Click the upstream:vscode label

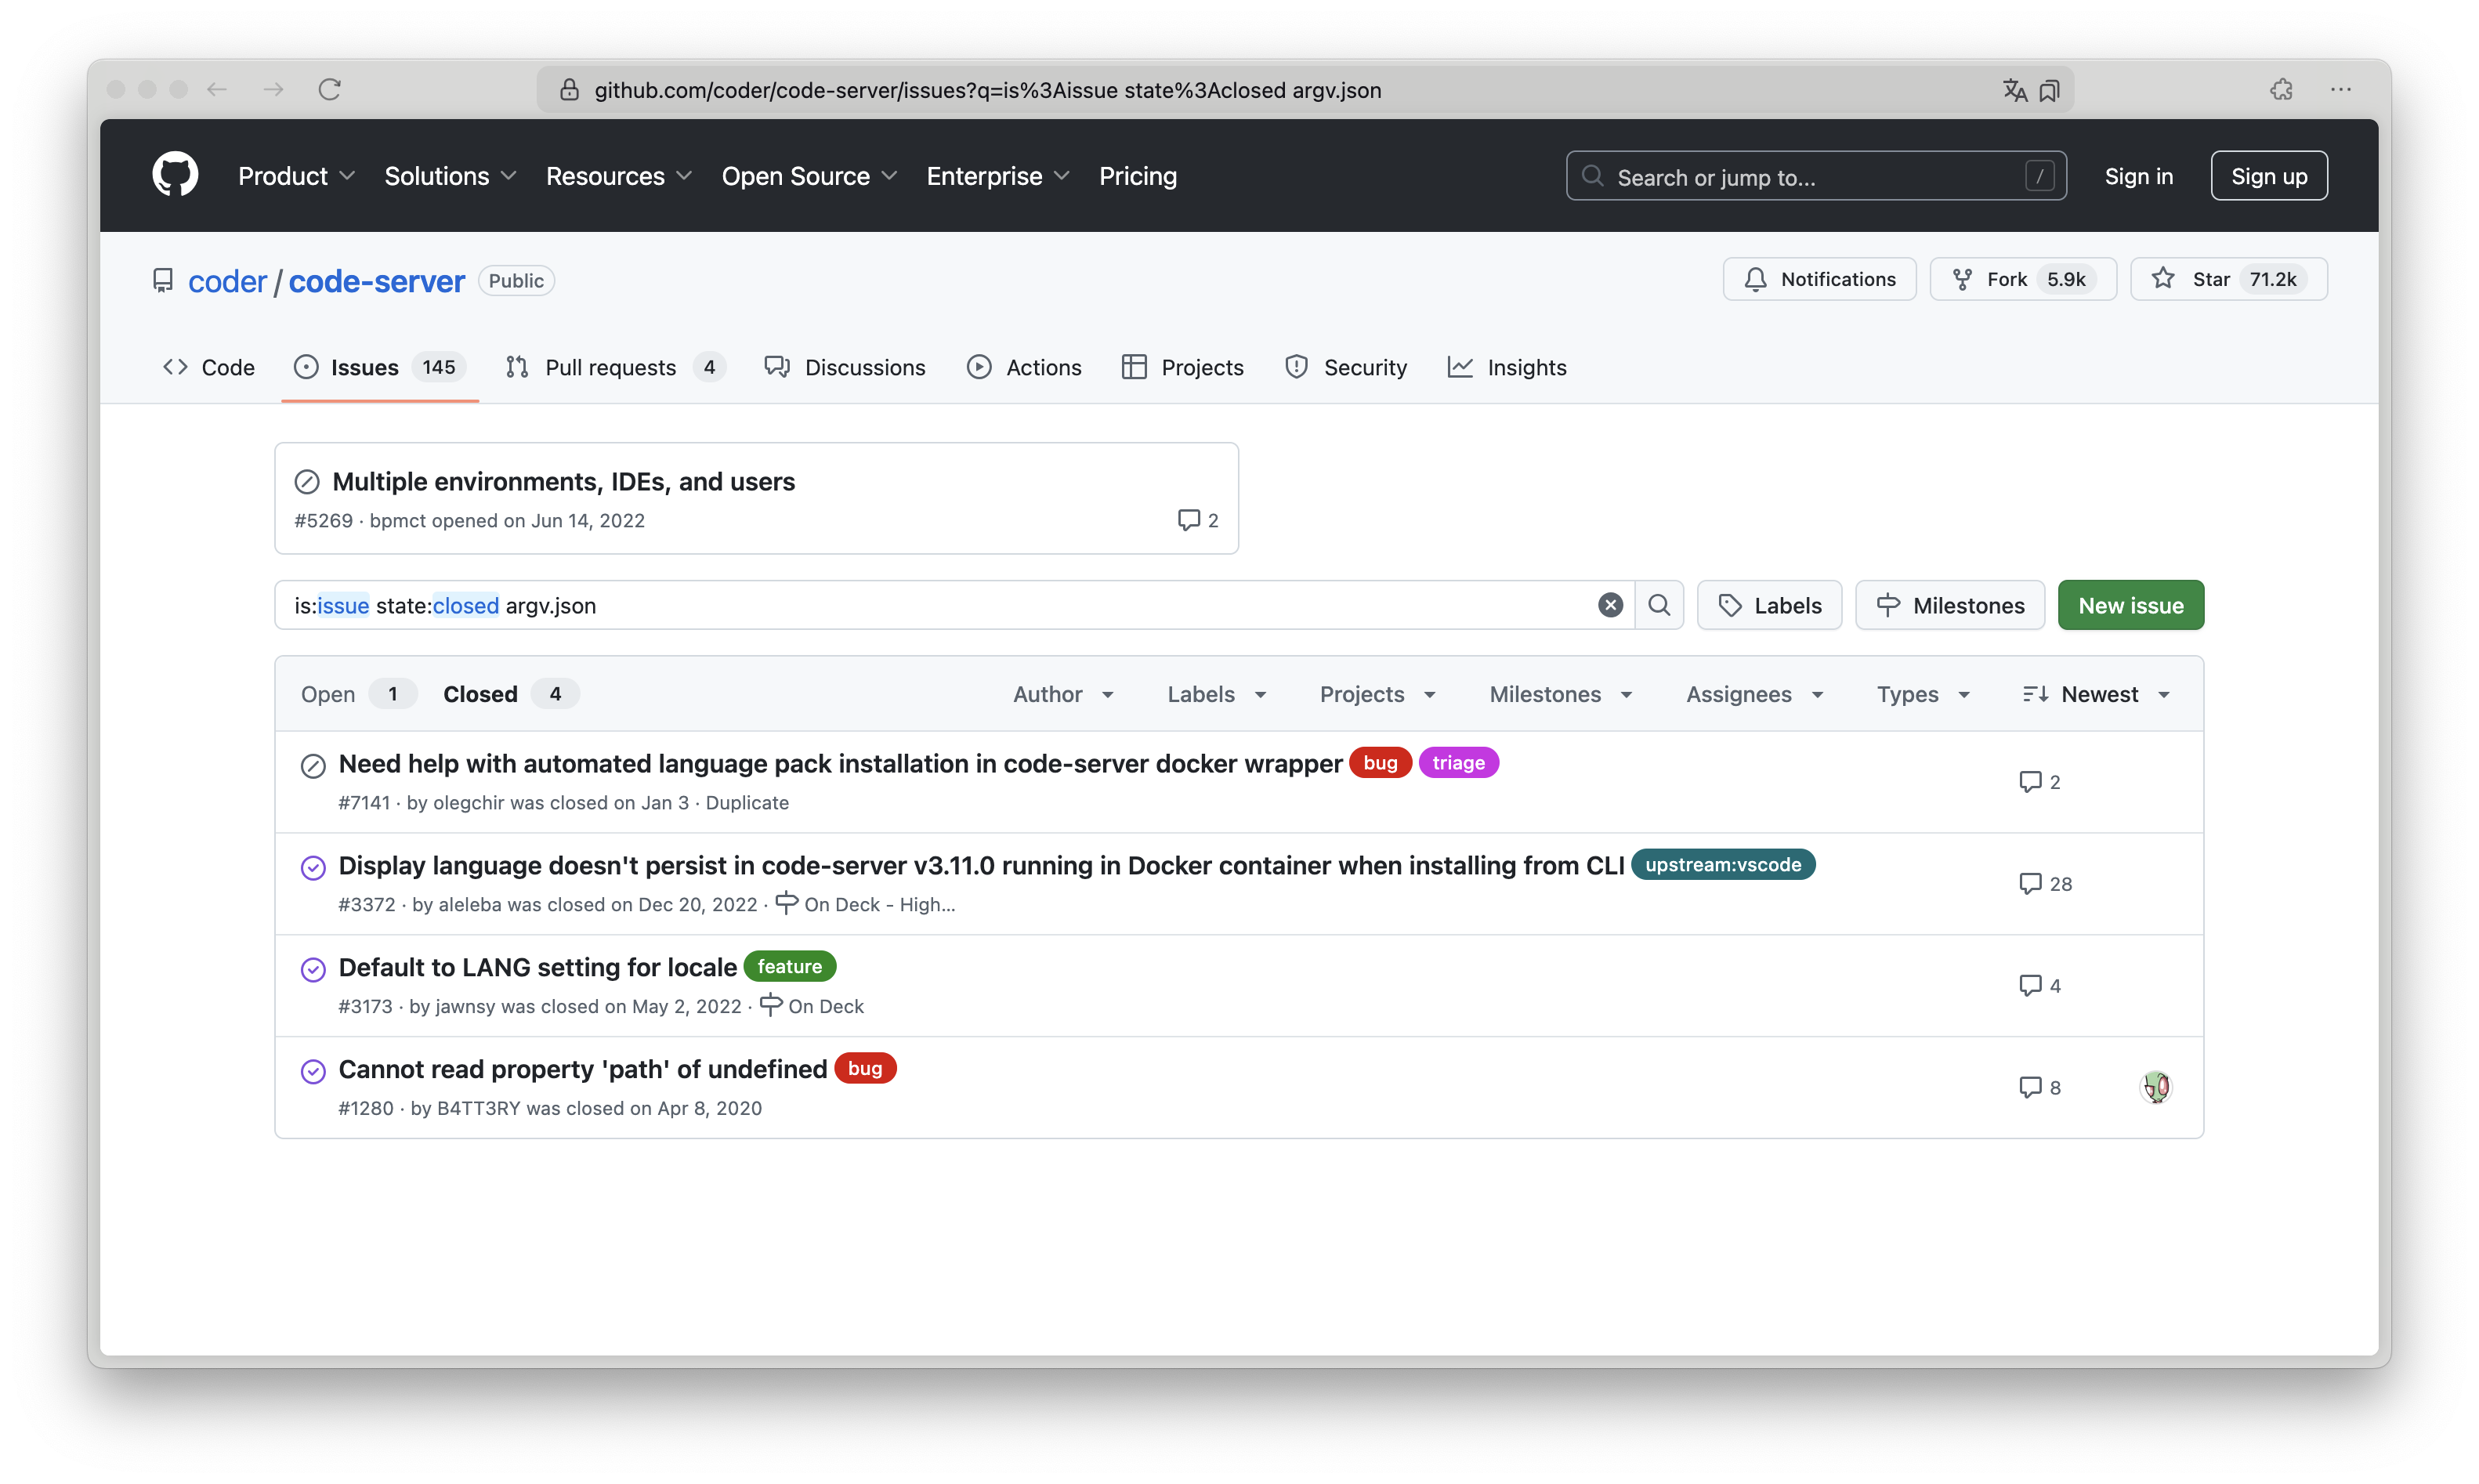click(1722, 865)
